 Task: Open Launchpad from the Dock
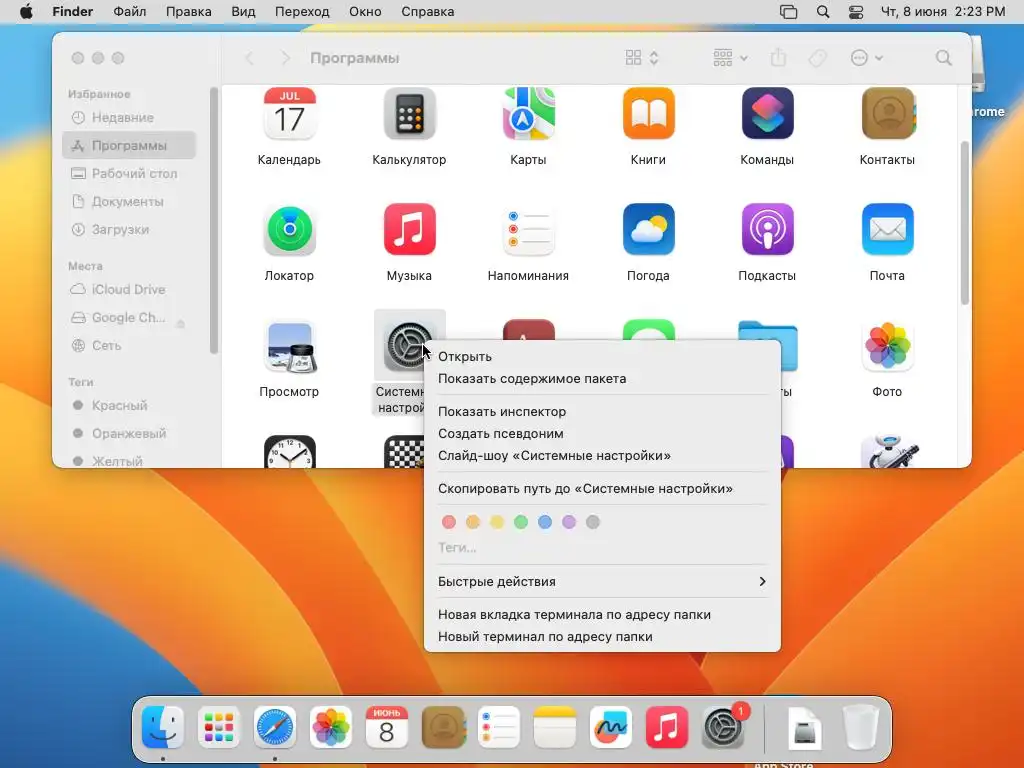(x=219, y=727)
